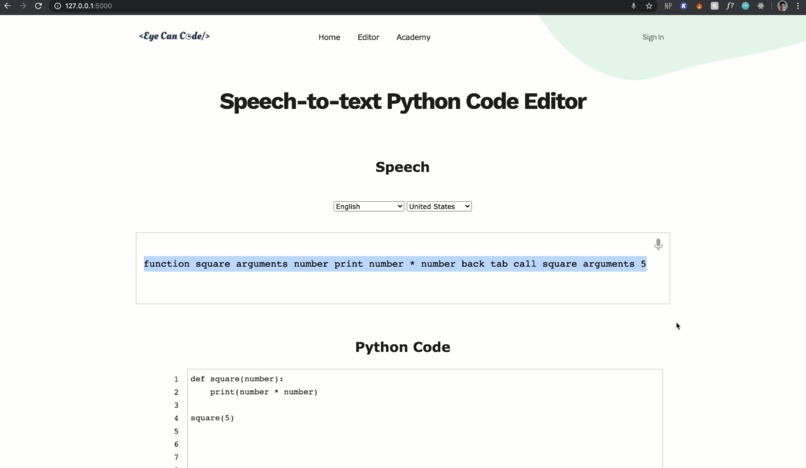Screen dimensions: 806x468
Task: Click the 'Speech' section heading
Action: pyautogui.click(x=402, y=167)
